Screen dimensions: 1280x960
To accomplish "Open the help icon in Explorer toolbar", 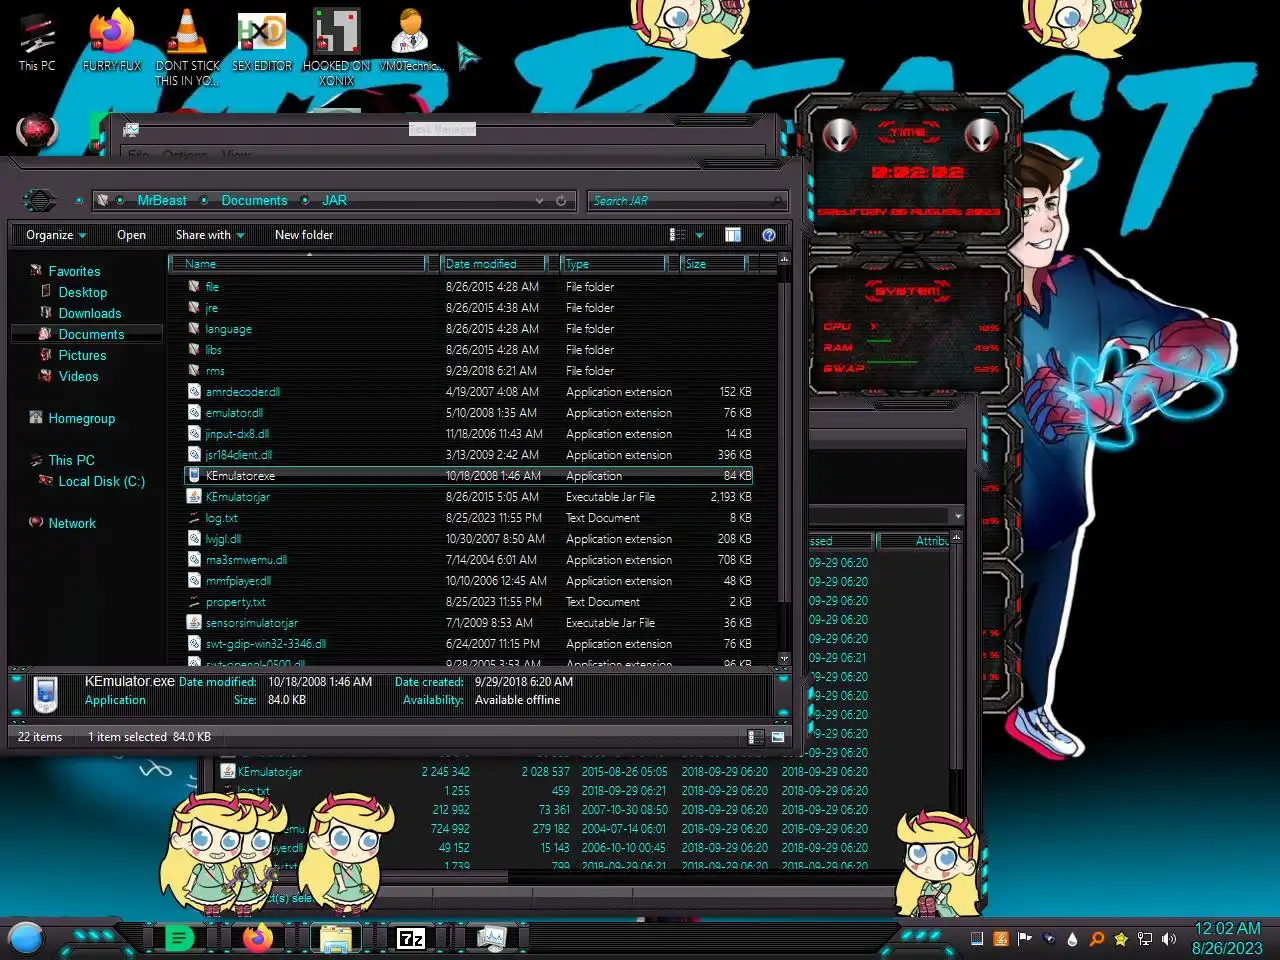I will (769, 235).
